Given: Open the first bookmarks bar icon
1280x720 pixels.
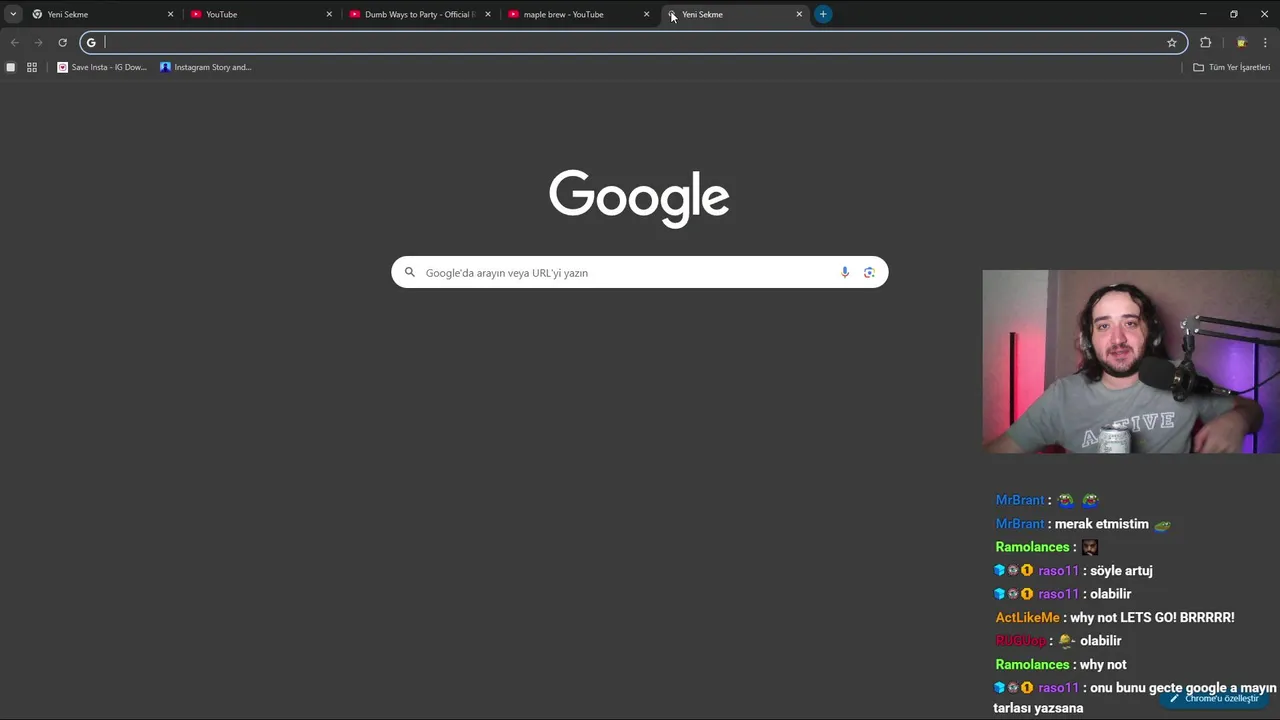Looking at the screenshot, I should 11,67.
